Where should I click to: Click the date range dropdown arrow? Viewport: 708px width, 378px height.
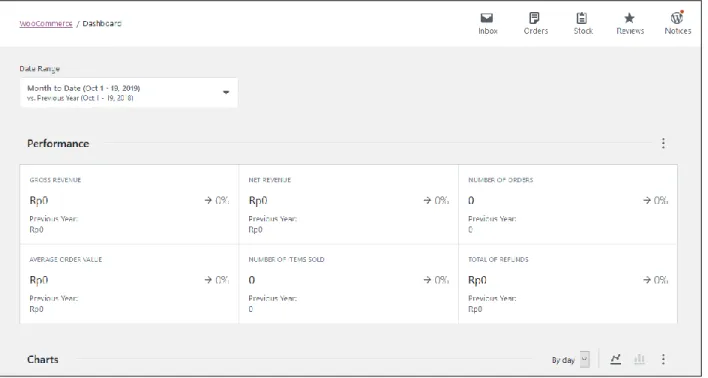(x=226, y=93)
